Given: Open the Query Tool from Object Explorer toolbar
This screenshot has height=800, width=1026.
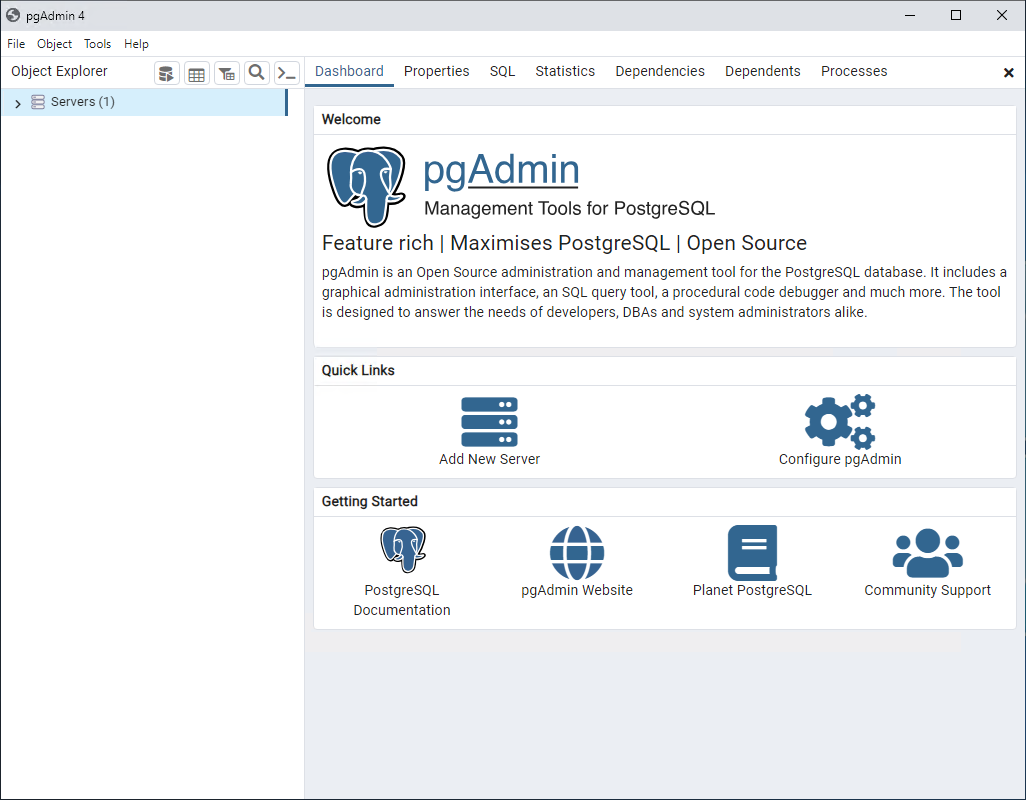Looking at the screenshot, I should (167, 73).
